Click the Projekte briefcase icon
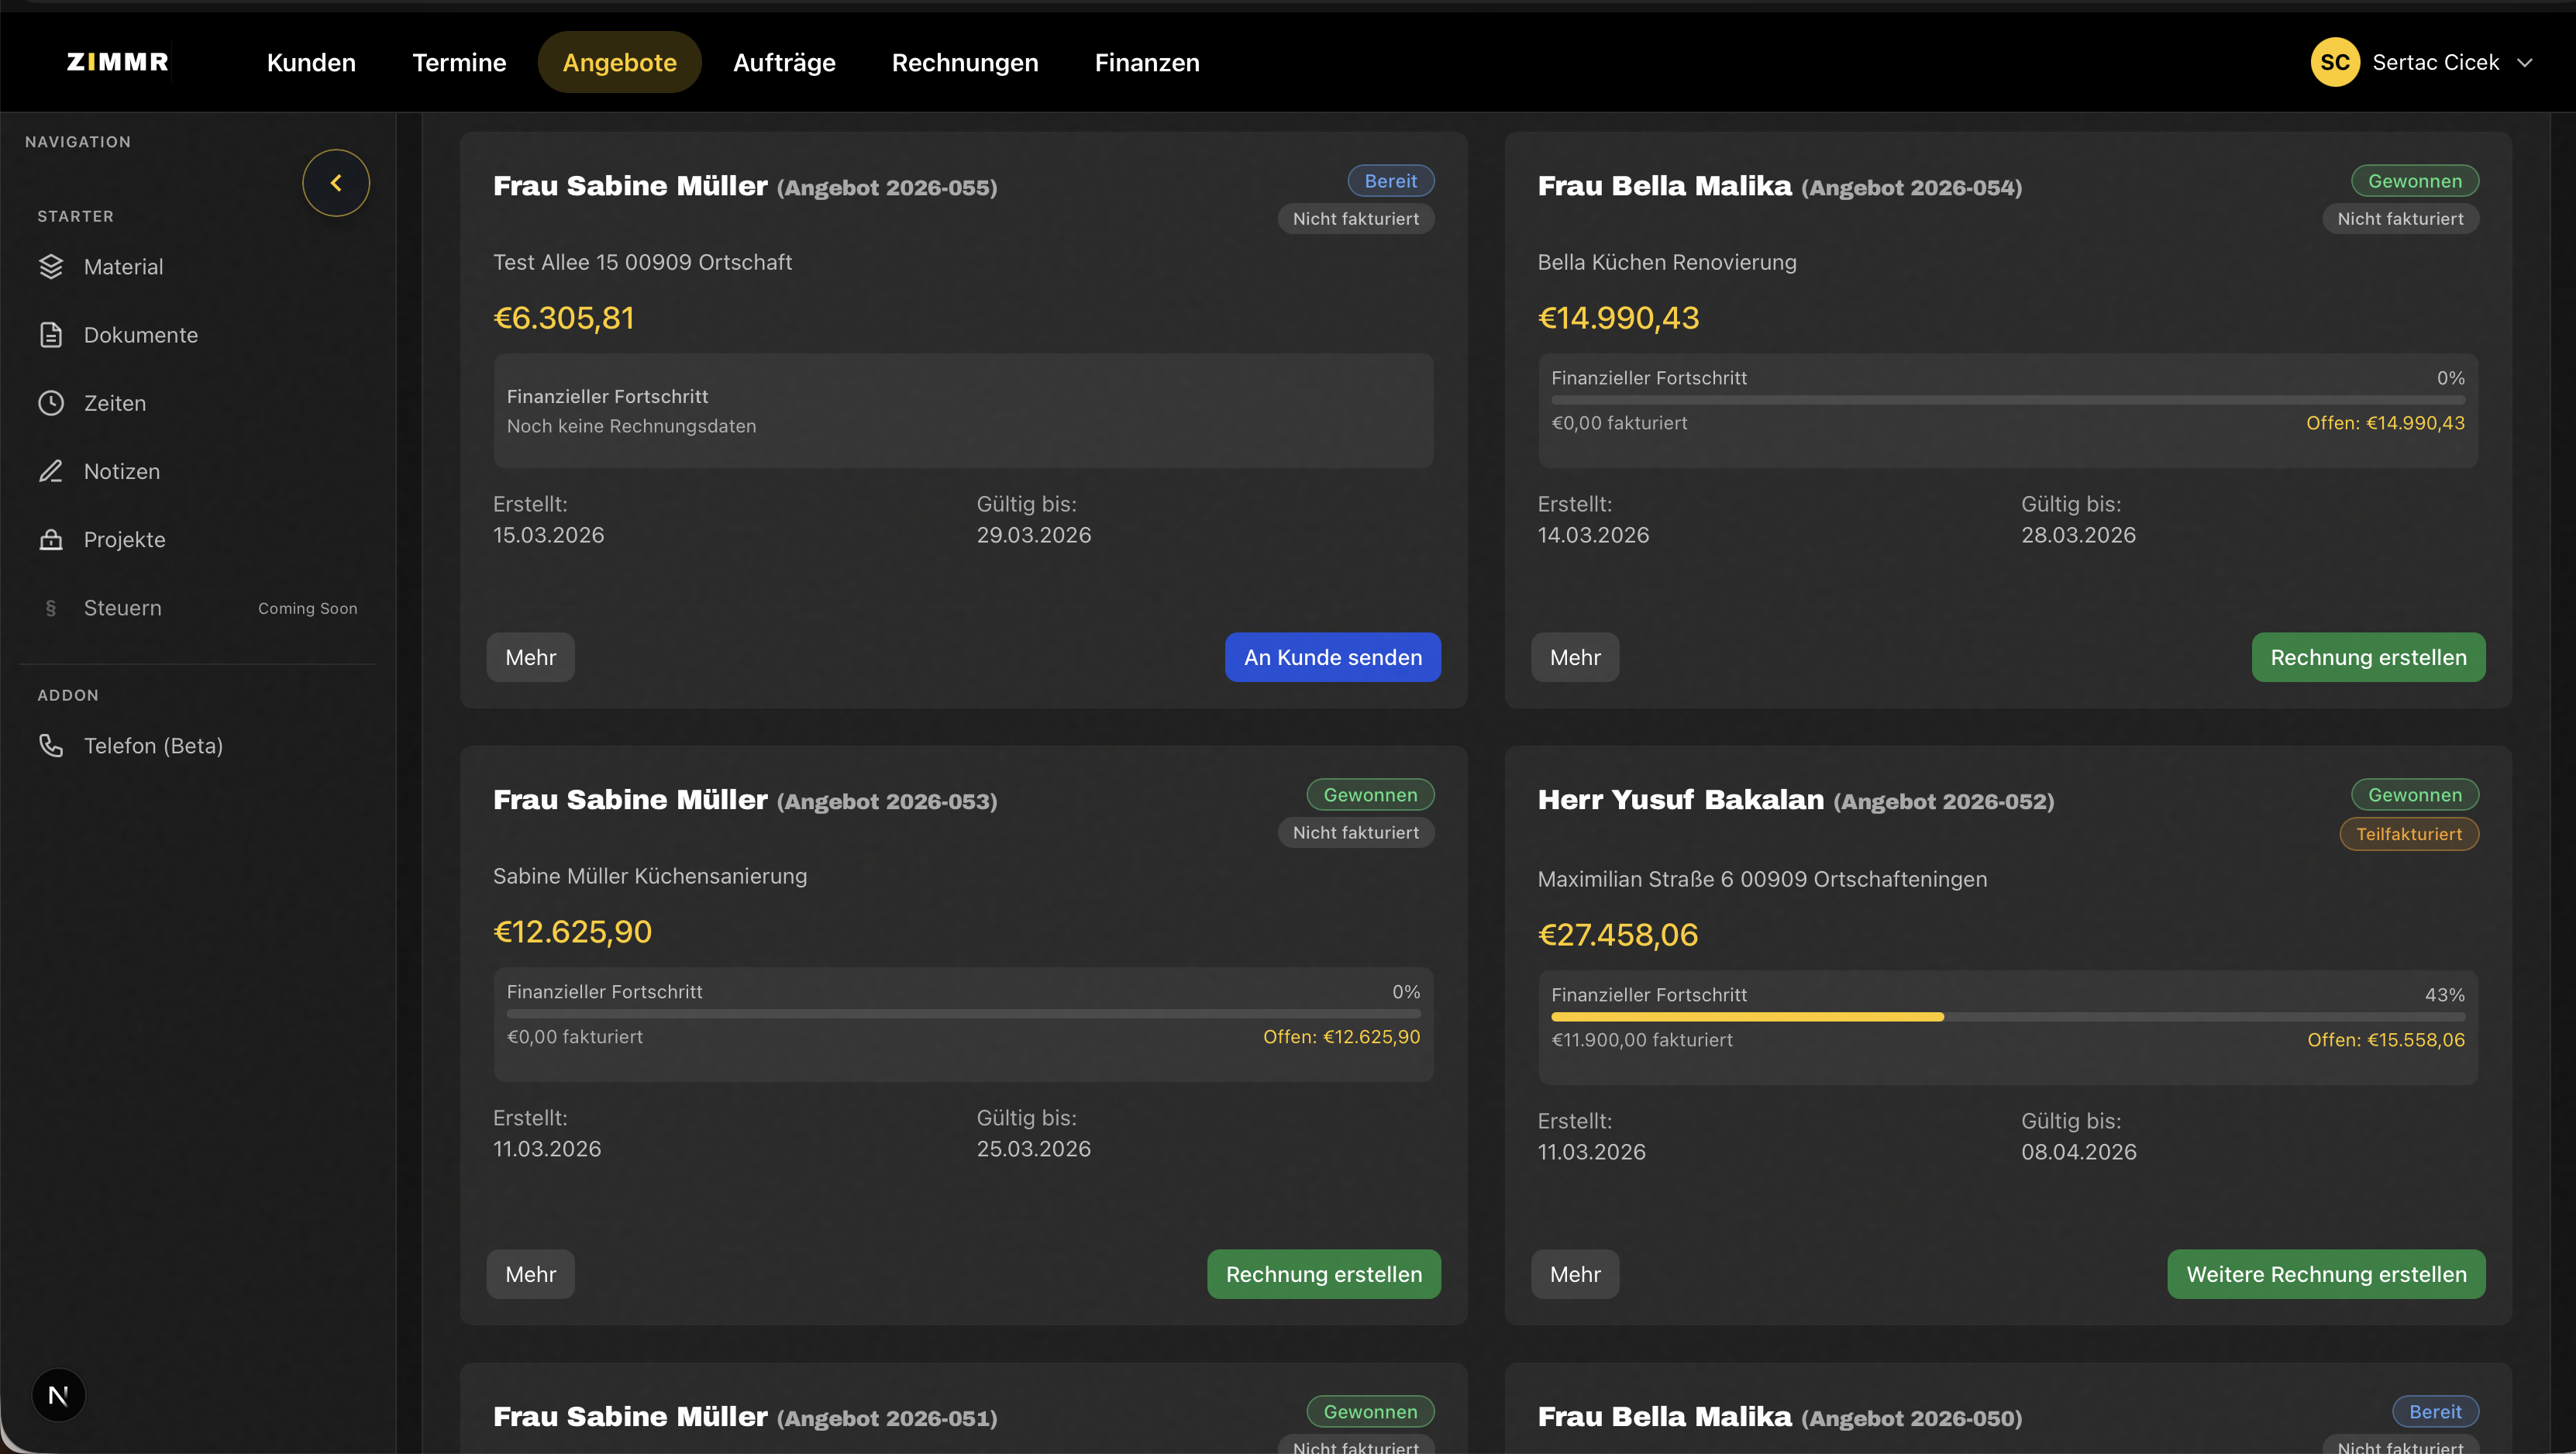Image resolution: width=2576 pixels, height=1454 pixels. 51,540
